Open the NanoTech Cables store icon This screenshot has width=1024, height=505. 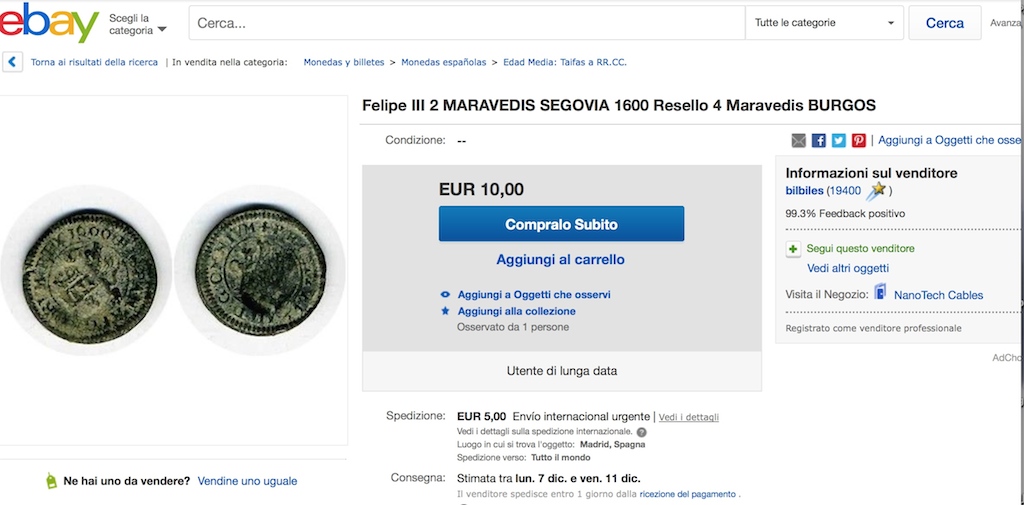tap(880, 293)
